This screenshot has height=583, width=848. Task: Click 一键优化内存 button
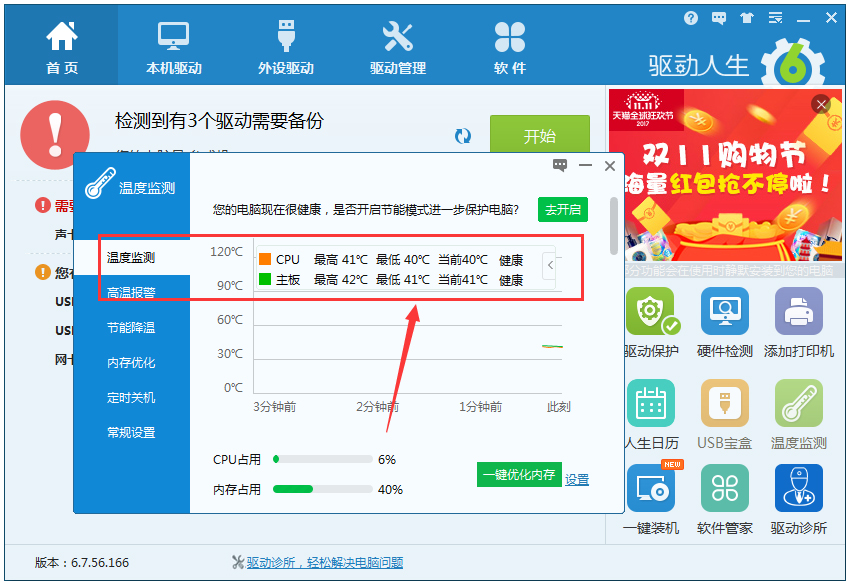pos(519,474)
